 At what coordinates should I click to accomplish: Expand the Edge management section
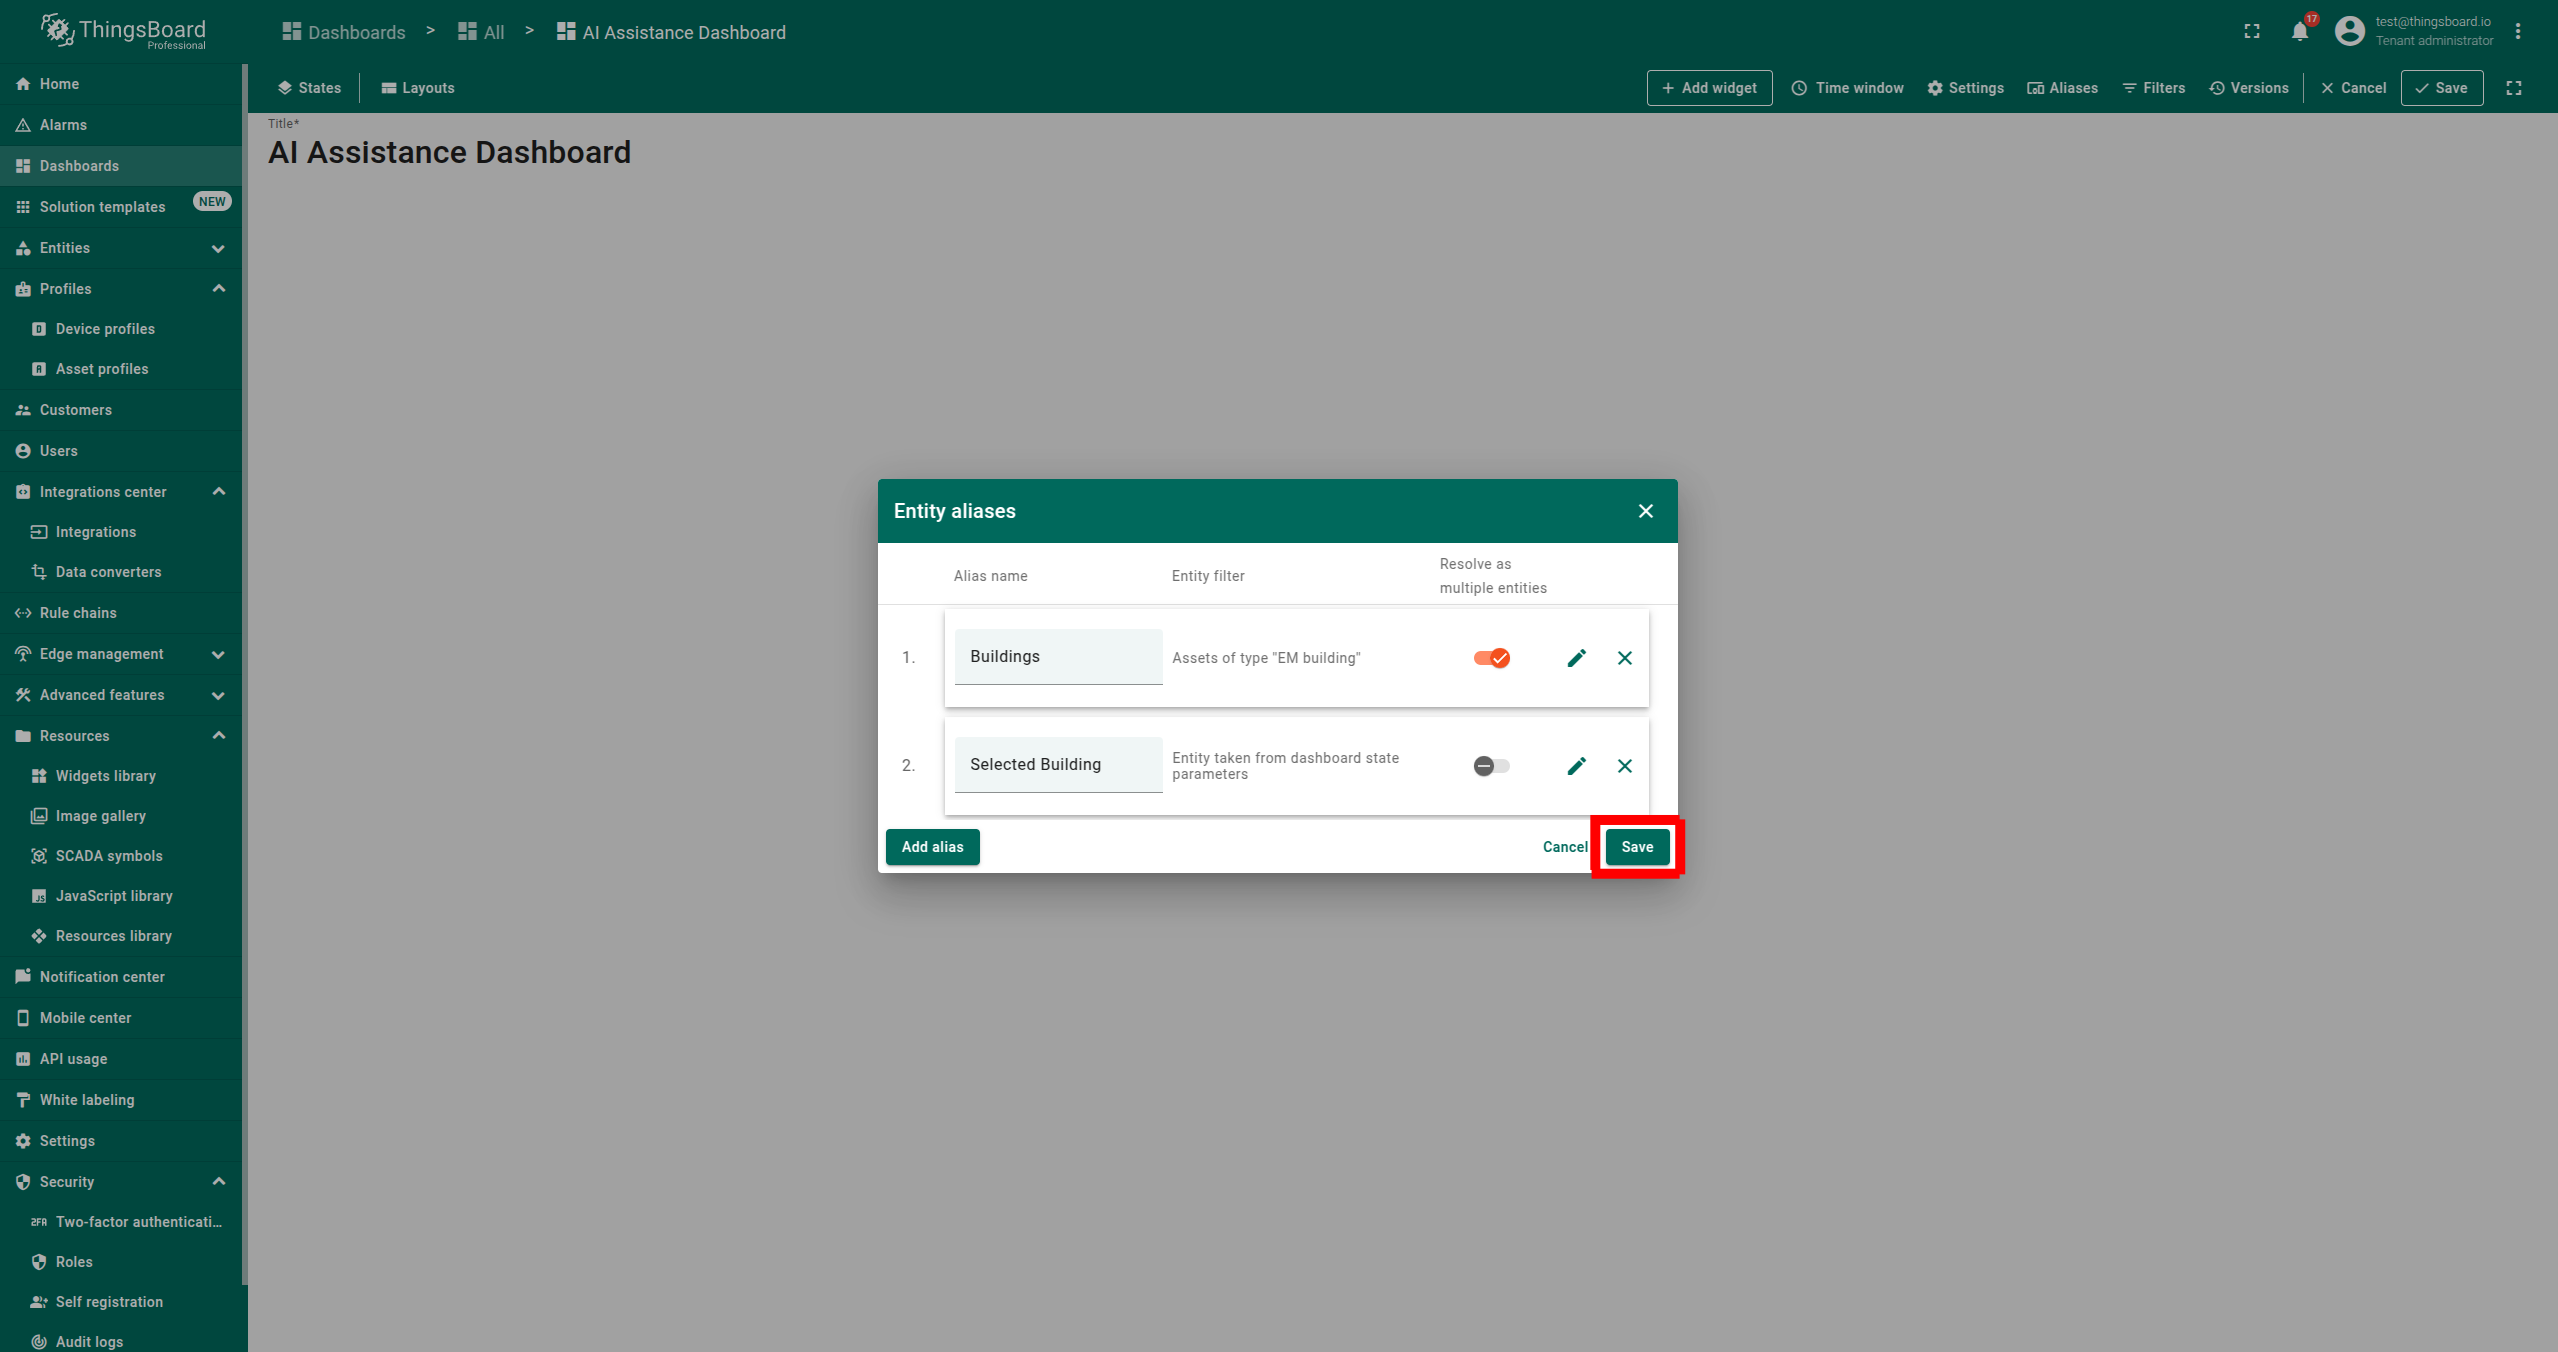click(218, 654)
